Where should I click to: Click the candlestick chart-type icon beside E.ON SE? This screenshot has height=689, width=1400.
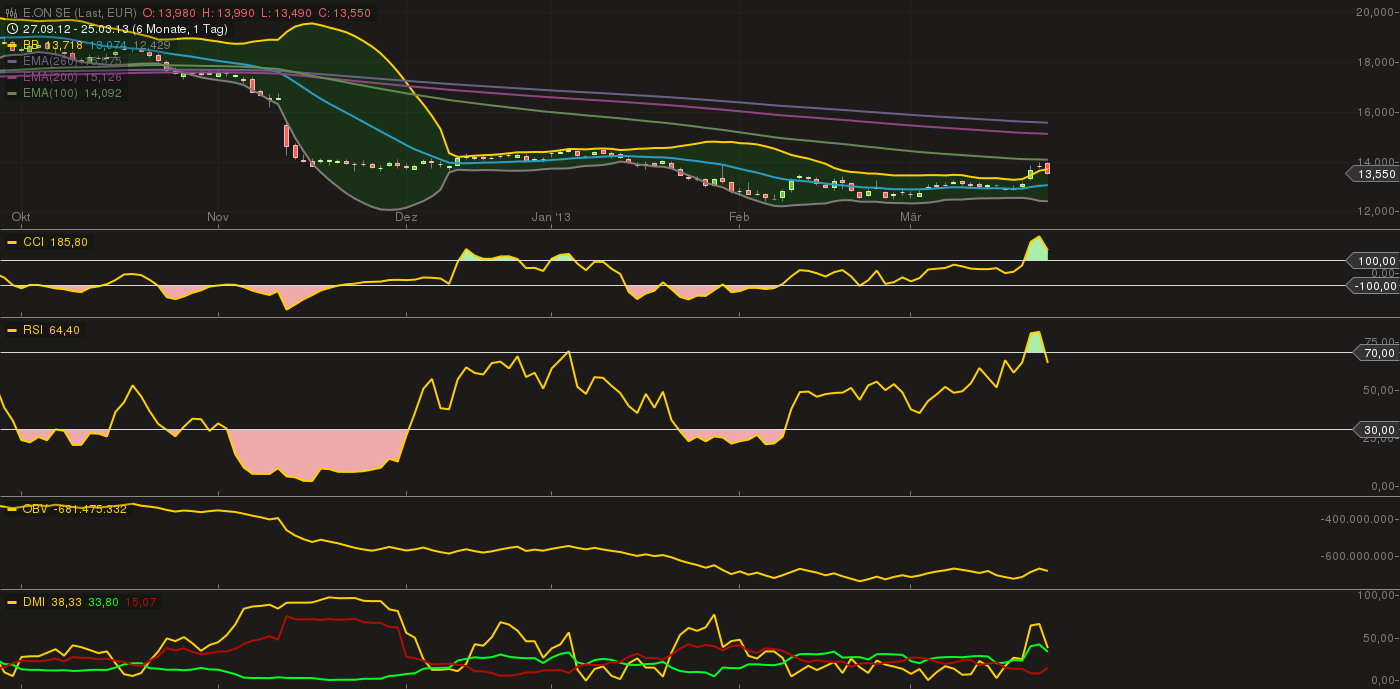tap(12, 13)
